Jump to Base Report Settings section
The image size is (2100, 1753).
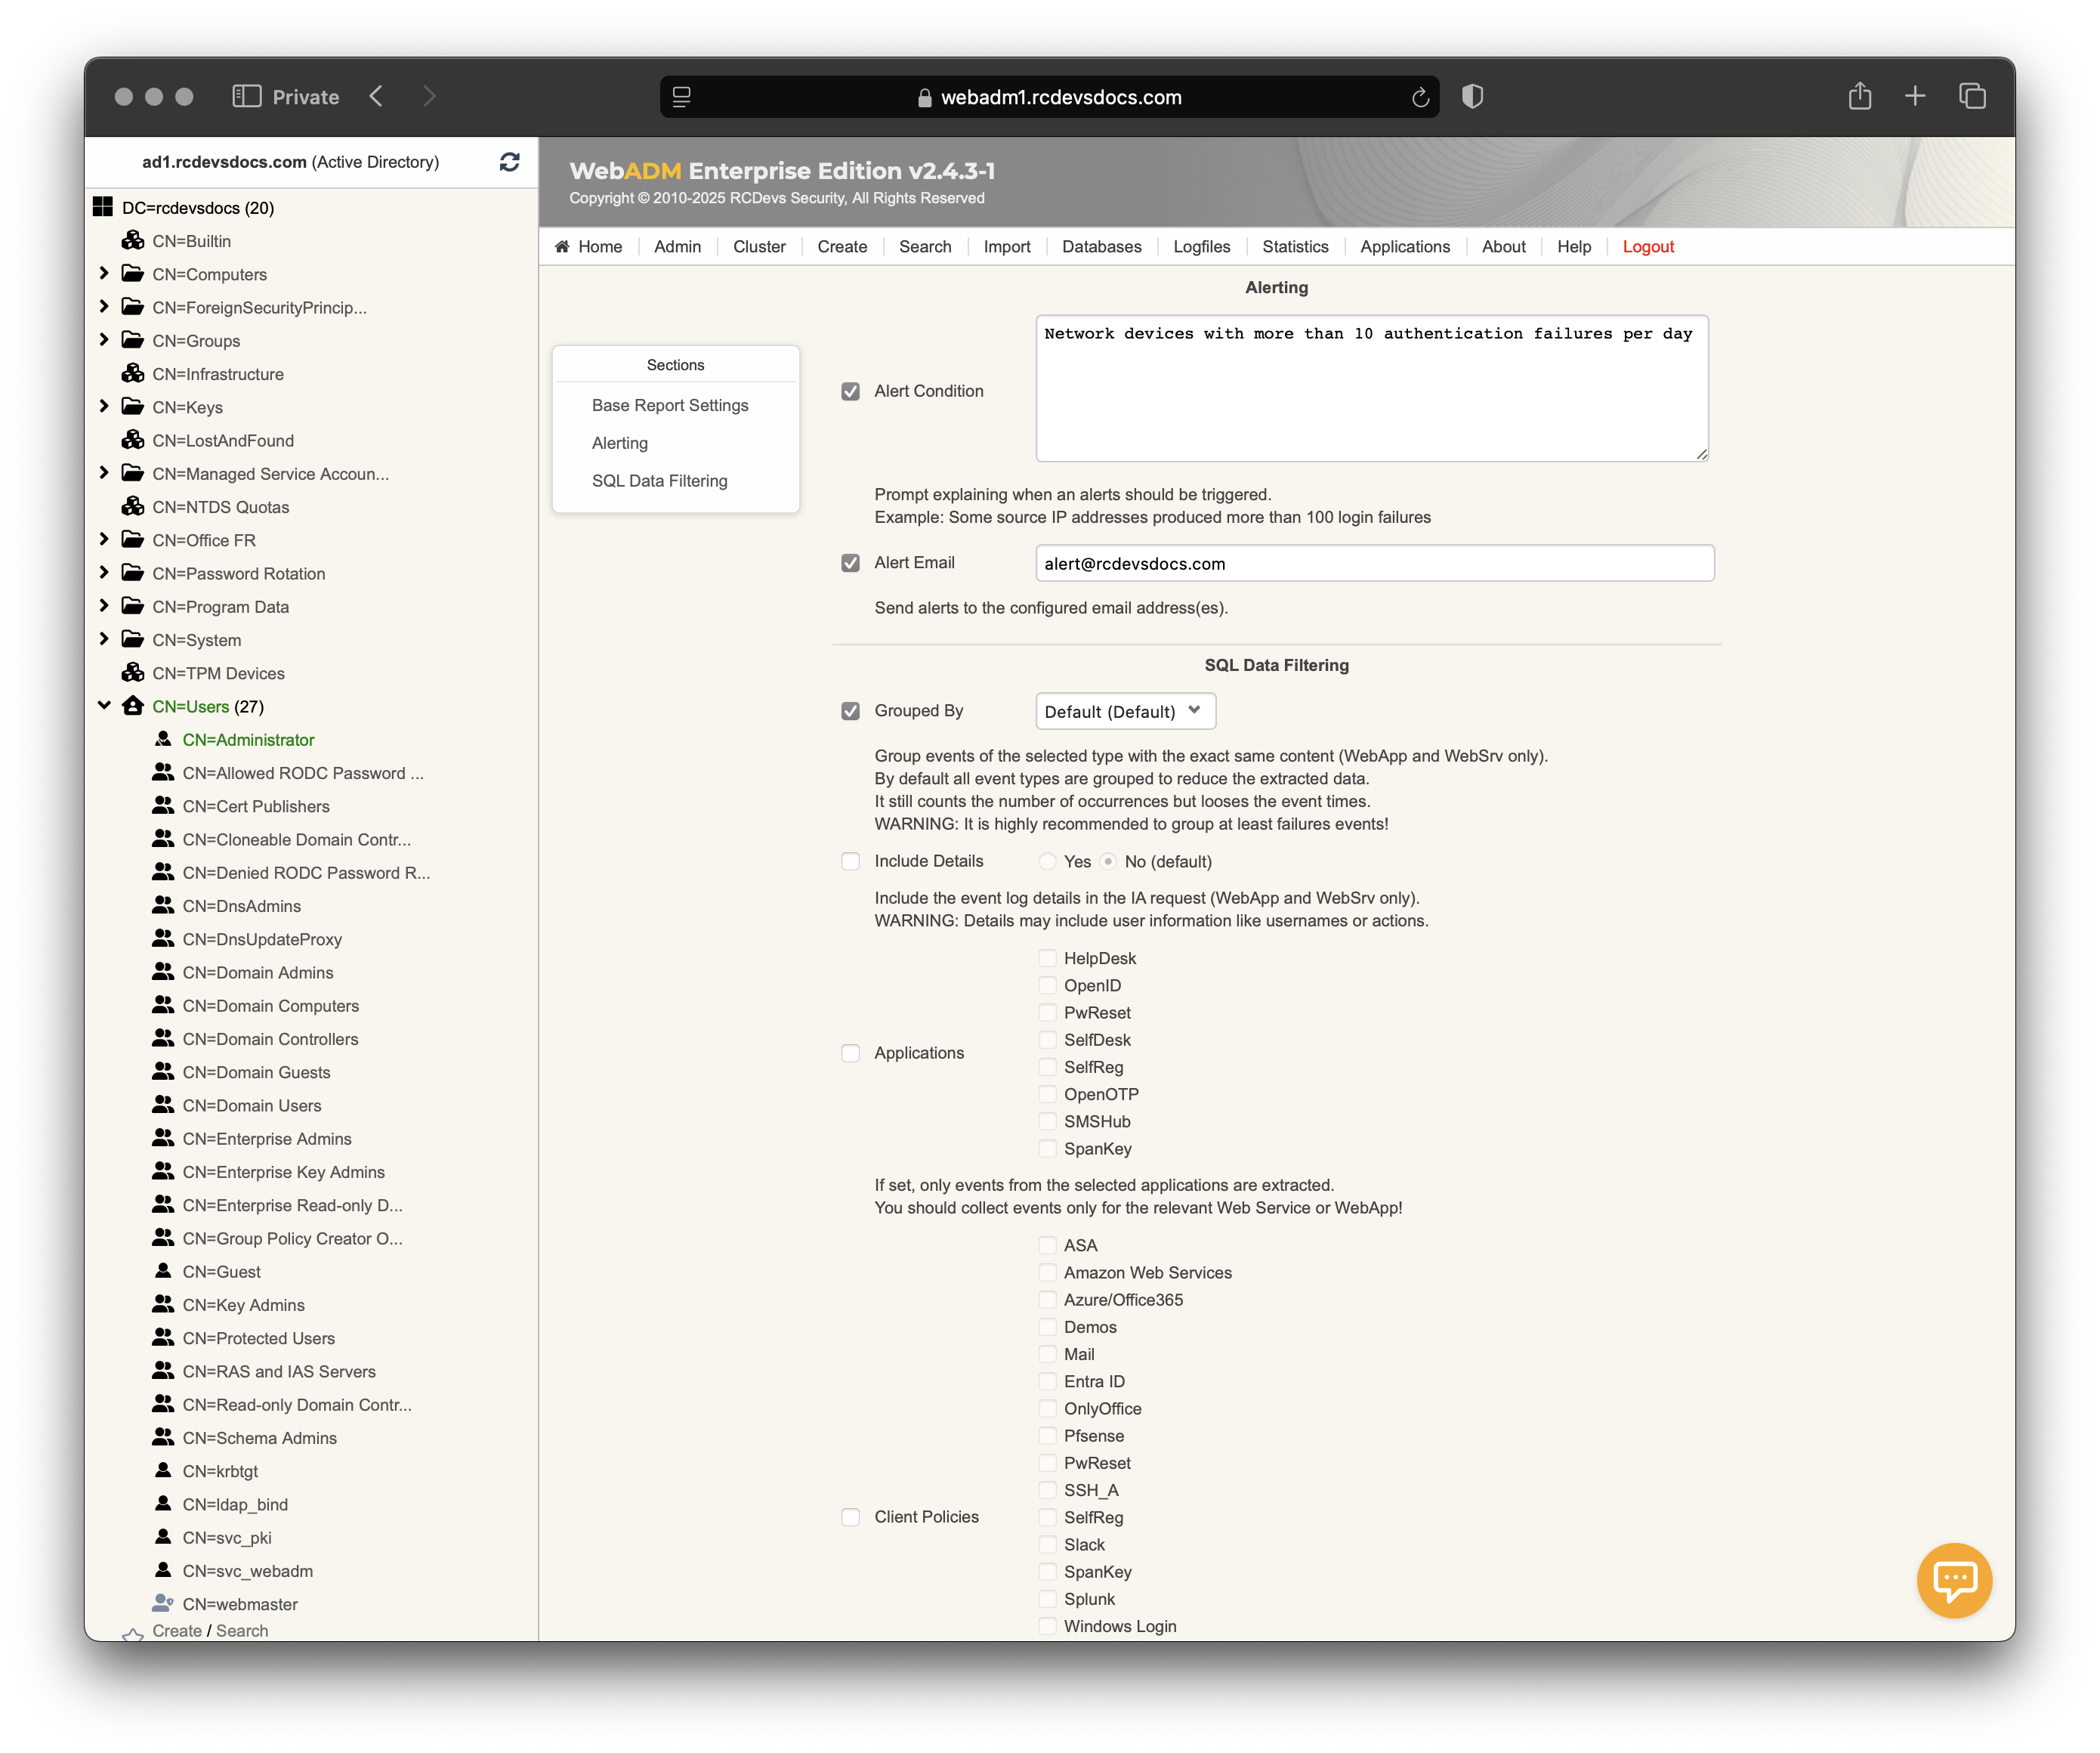(670, 405)
